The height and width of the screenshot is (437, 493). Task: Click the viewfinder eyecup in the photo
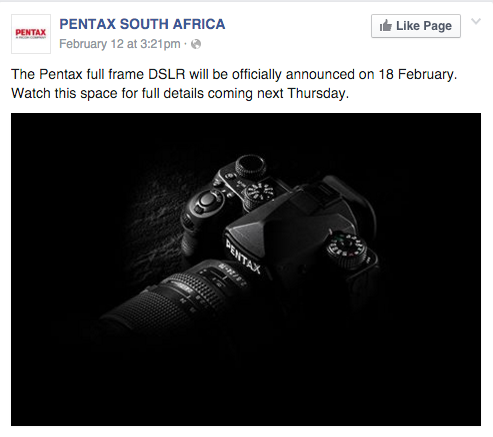(353, 200)
